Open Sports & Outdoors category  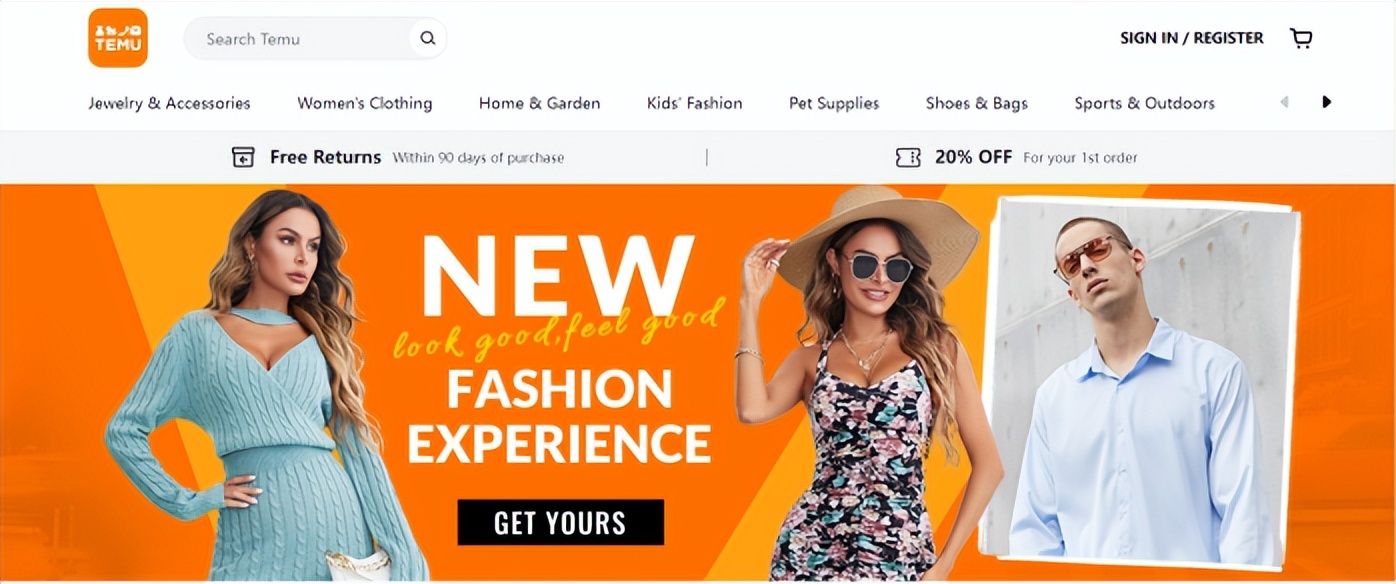[1145, 103]
